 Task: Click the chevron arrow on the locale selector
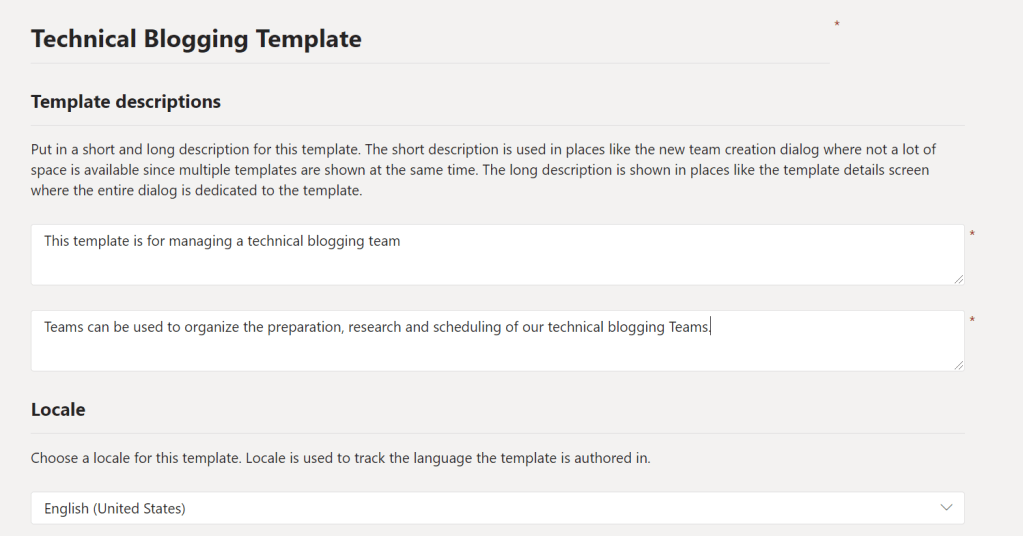(947, 508)
